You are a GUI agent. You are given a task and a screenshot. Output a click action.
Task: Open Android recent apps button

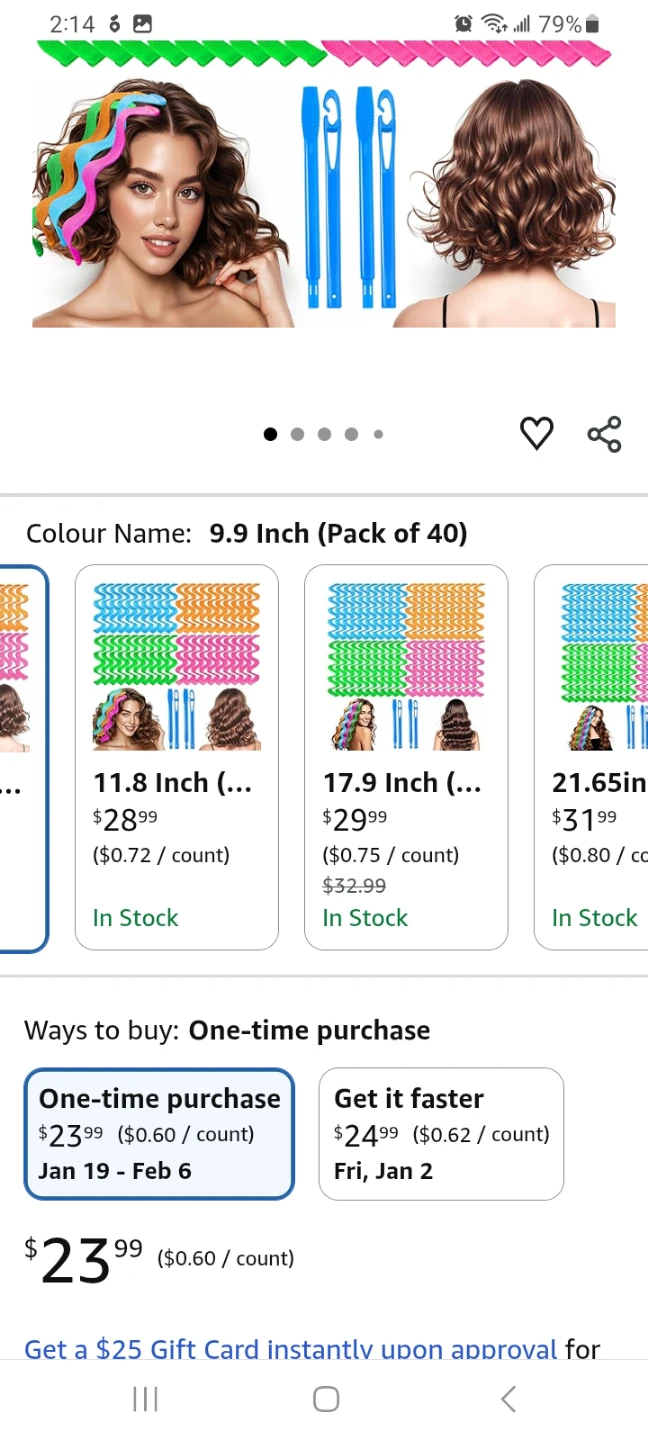click(146, 1399)
